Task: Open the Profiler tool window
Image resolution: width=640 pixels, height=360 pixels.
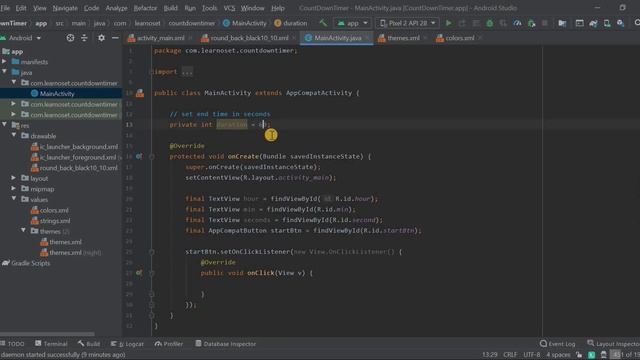Action: point(169,344)
